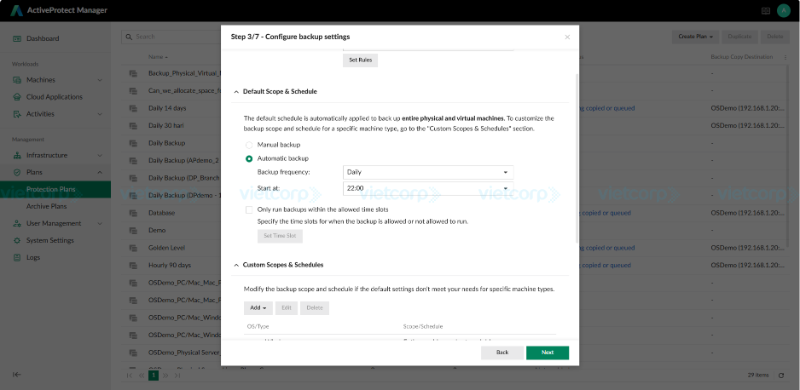
Task: Click the Activities sidebar icon
Action: click(17, 114)
